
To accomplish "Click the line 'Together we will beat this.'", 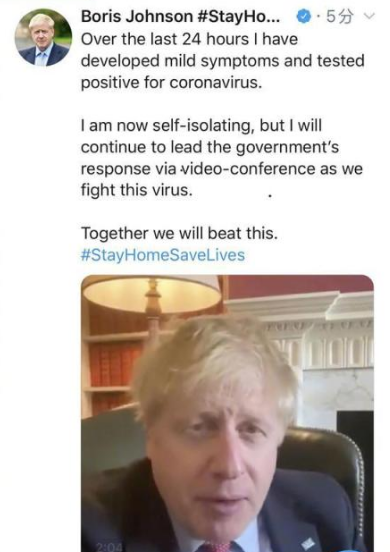I will coord(179,233).
